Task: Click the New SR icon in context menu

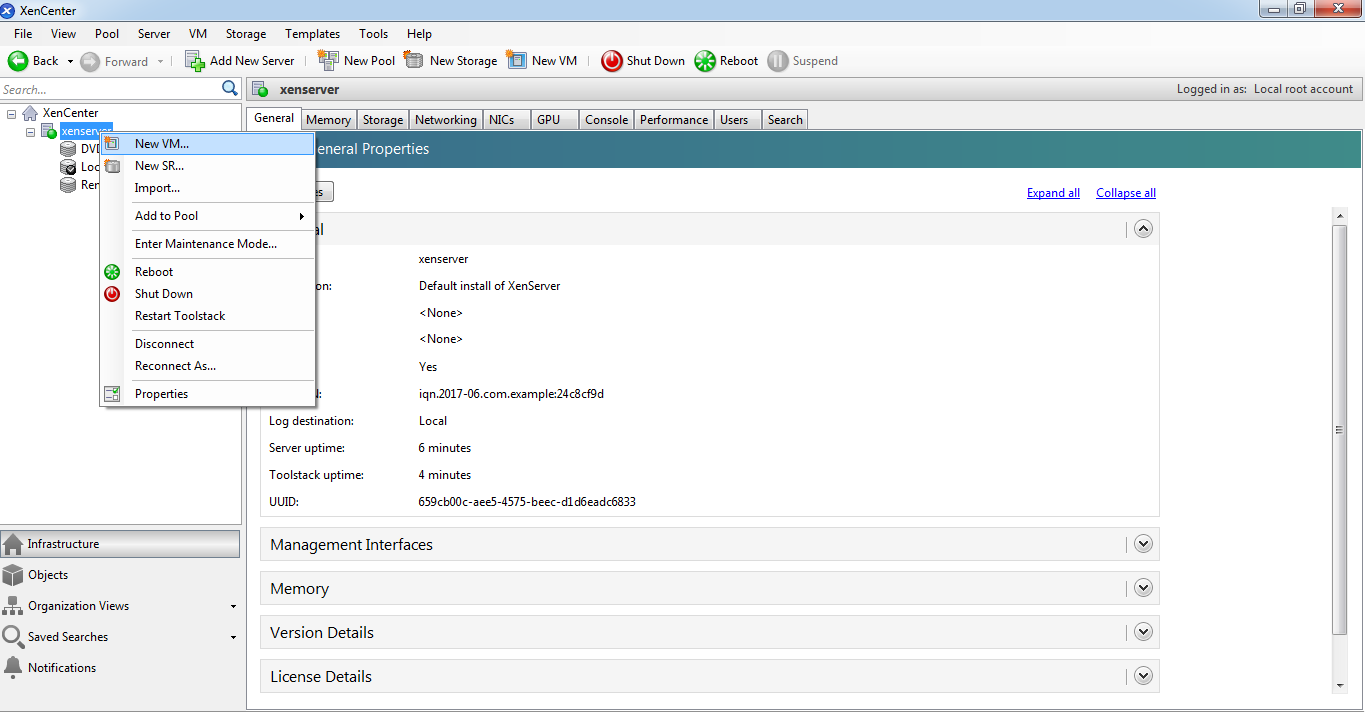Action: (x=112, y=166)
